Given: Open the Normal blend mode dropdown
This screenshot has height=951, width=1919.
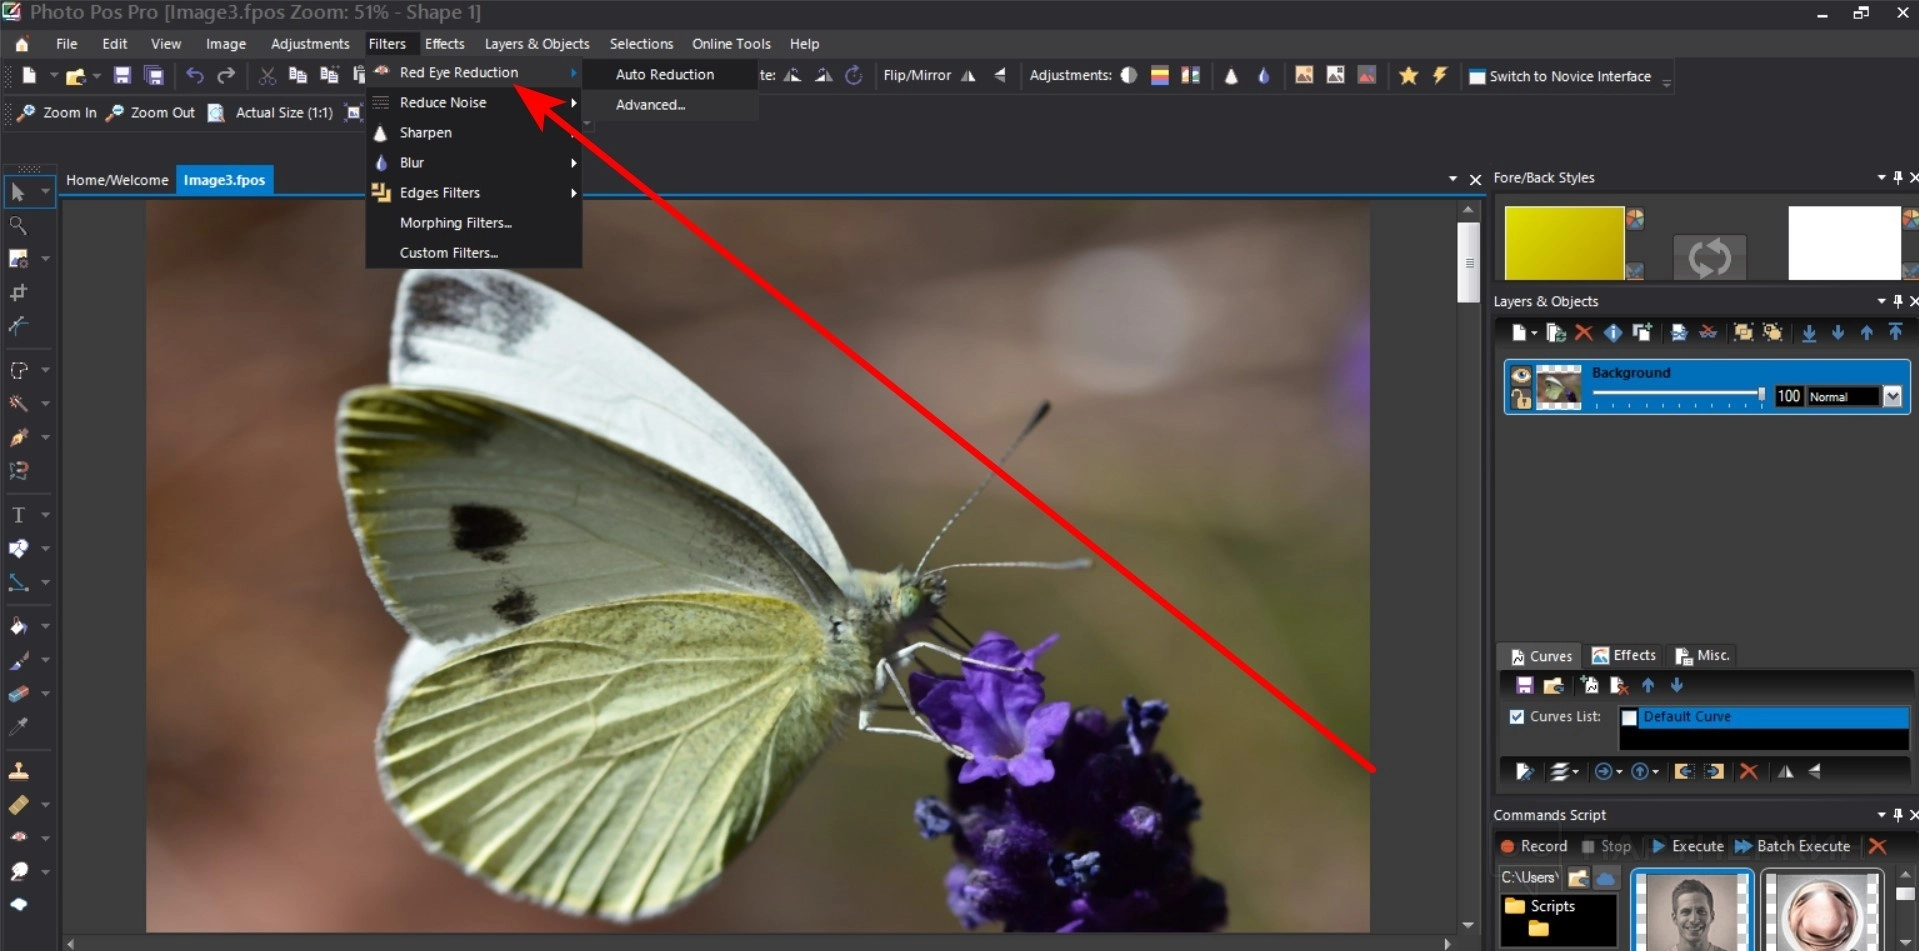Looking at the screenshot, I should 1892,397.
